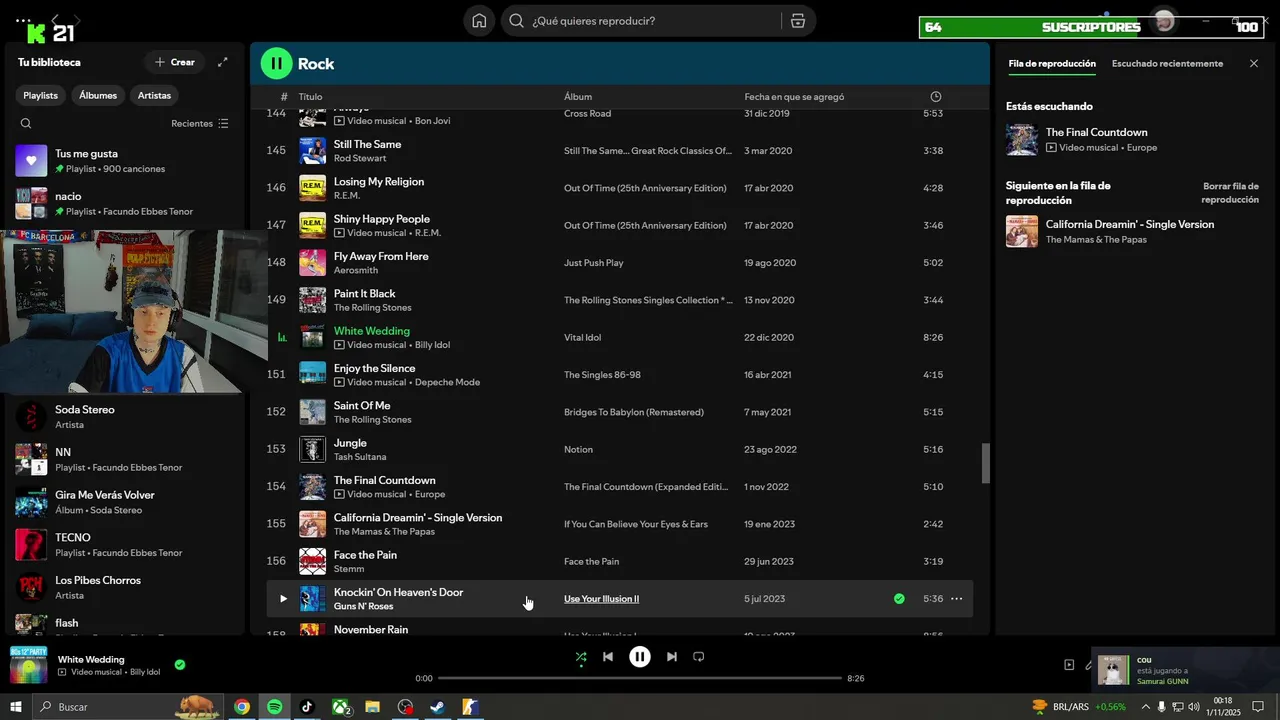Search inside Tu biblioteca with magnifier icon
Screen dimensions: 1280x720
tap(26, 123)
